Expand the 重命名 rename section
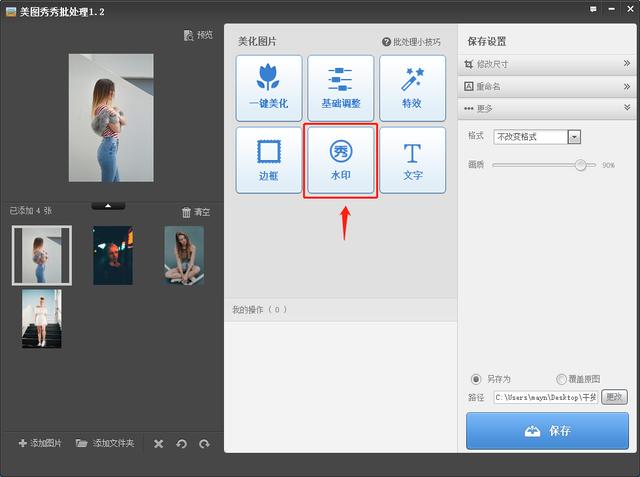Viewport: 640px width, 477px height. pos(547,87)
